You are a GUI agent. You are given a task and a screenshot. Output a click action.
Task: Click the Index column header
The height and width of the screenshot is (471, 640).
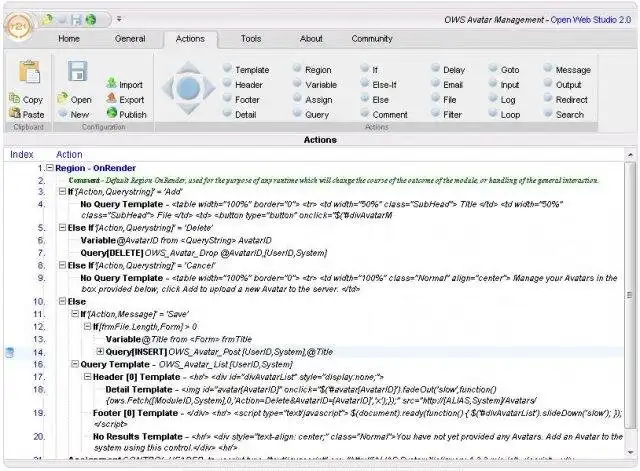22,154
